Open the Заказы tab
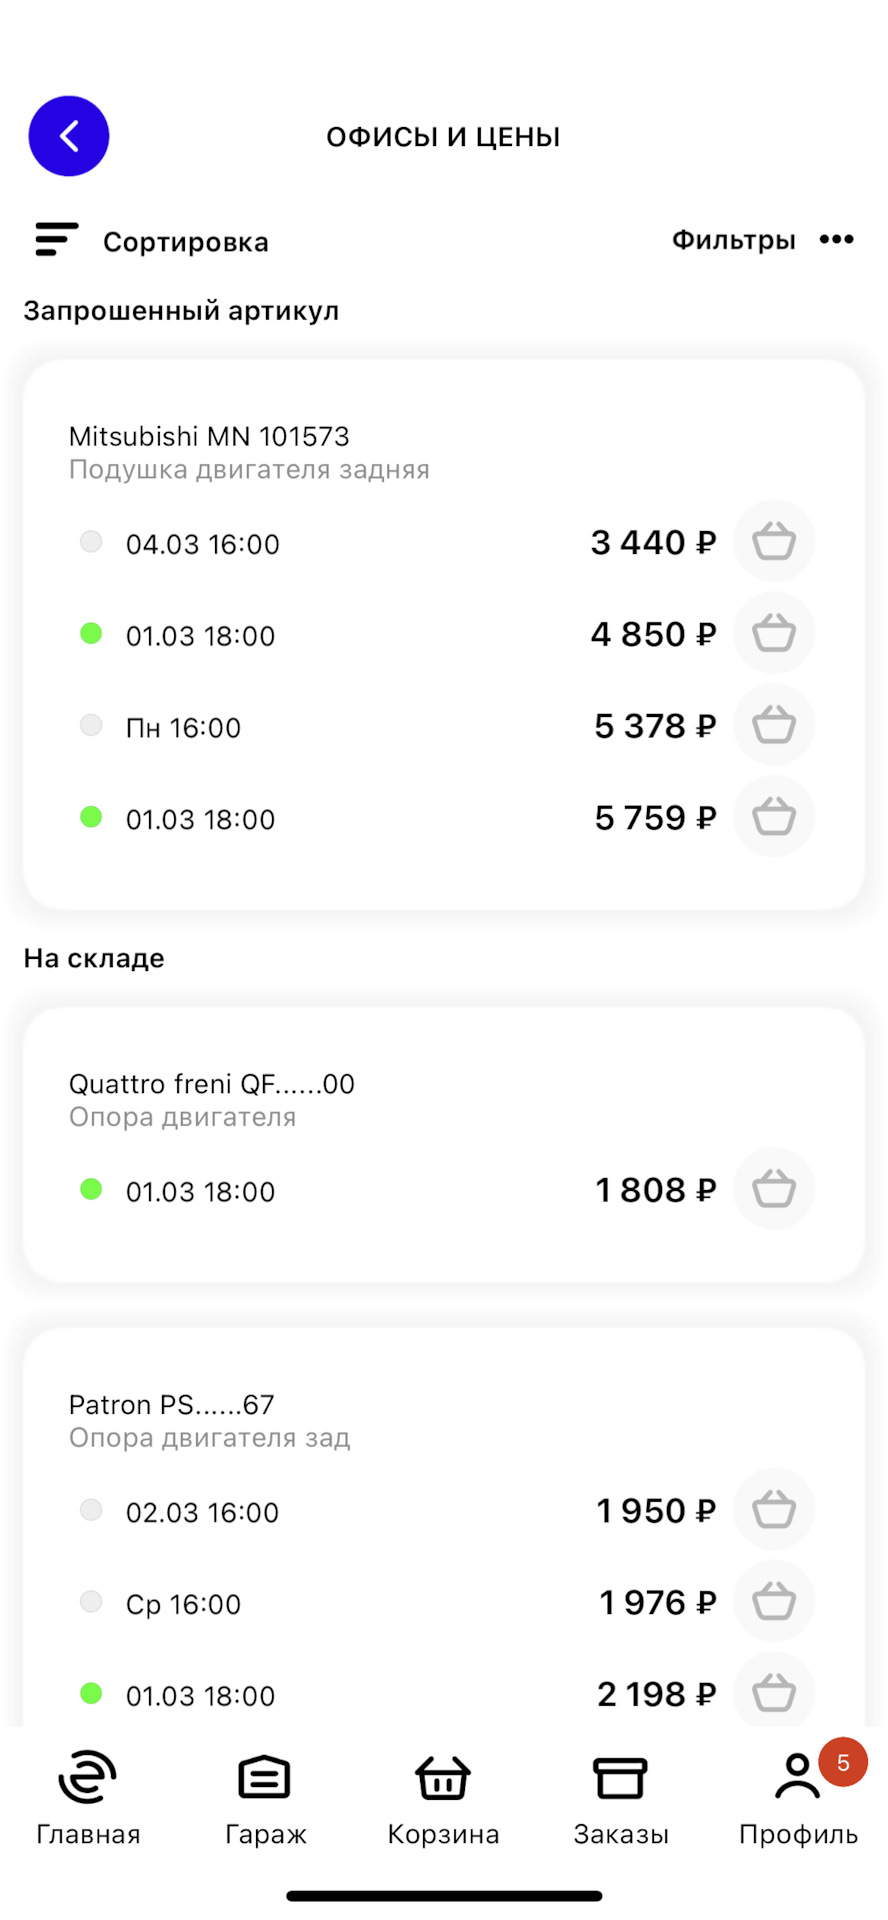Image resolution: width=888 pixels, height=1920 pixels. (x=621, y=1798)
